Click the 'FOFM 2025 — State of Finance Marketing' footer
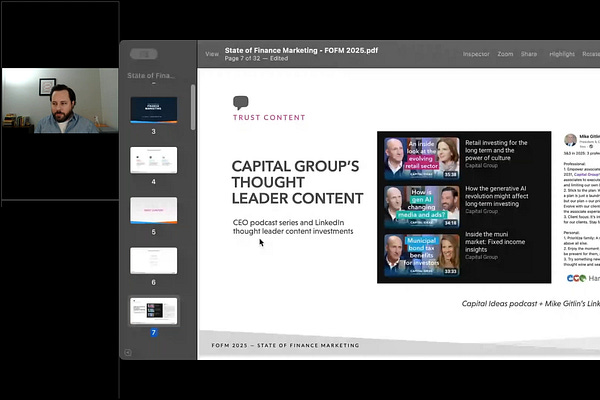Viewport: 600px width, 400px height. (x=285, y=345)
